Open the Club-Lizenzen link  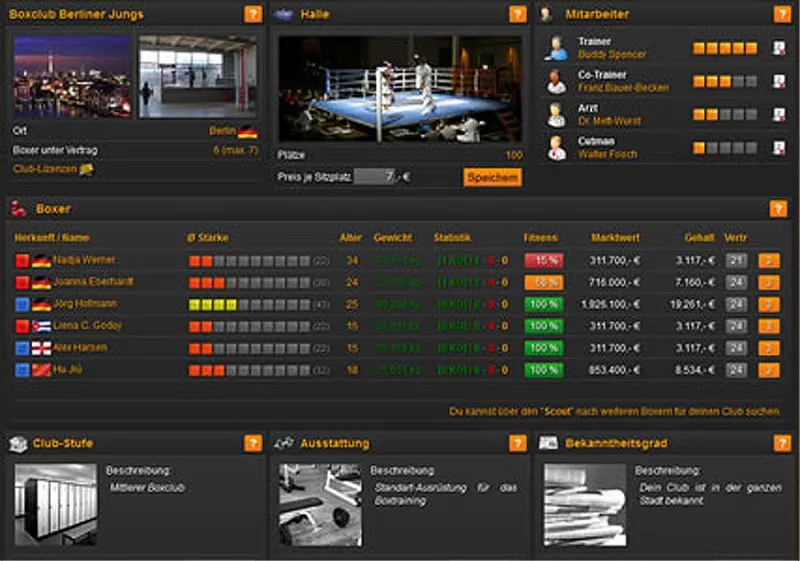(x=45, y=169)
